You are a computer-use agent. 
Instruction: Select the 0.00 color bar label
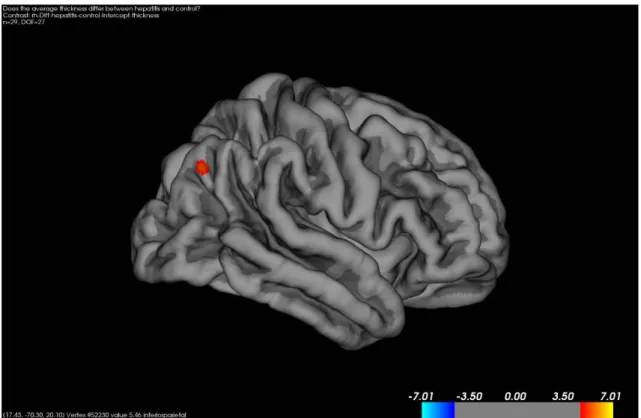tap(515, 396)
